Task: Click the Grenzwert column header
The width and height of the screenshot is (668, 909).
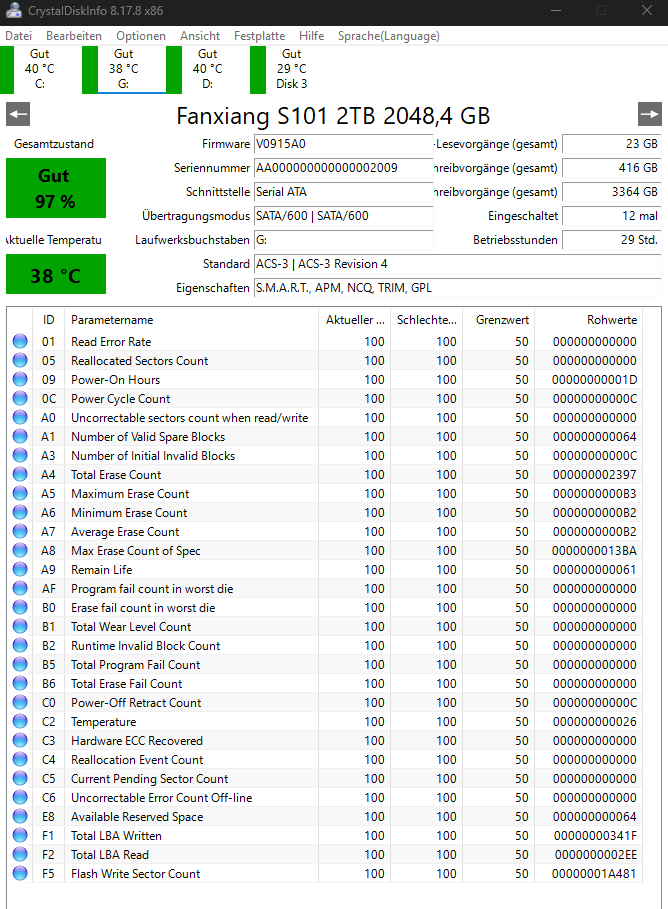Action: click(x=498, y=320)
